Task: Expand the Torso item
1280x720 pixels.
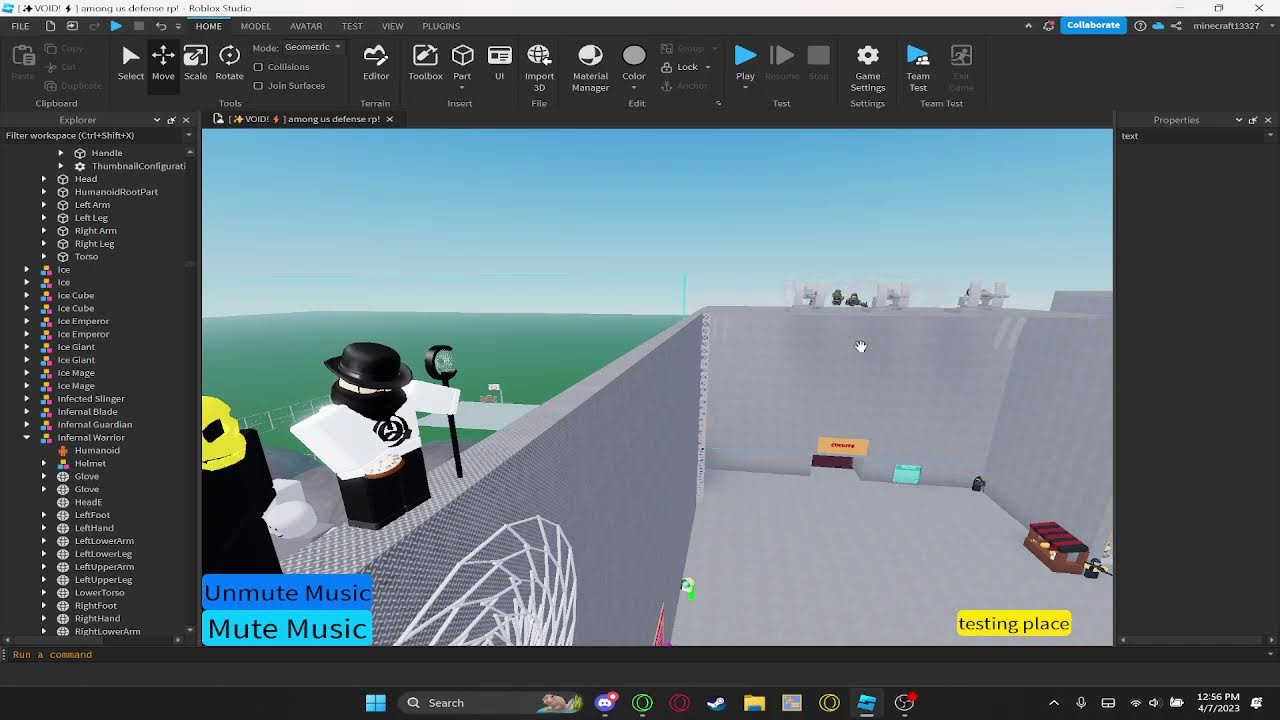Action: [43, 256]
